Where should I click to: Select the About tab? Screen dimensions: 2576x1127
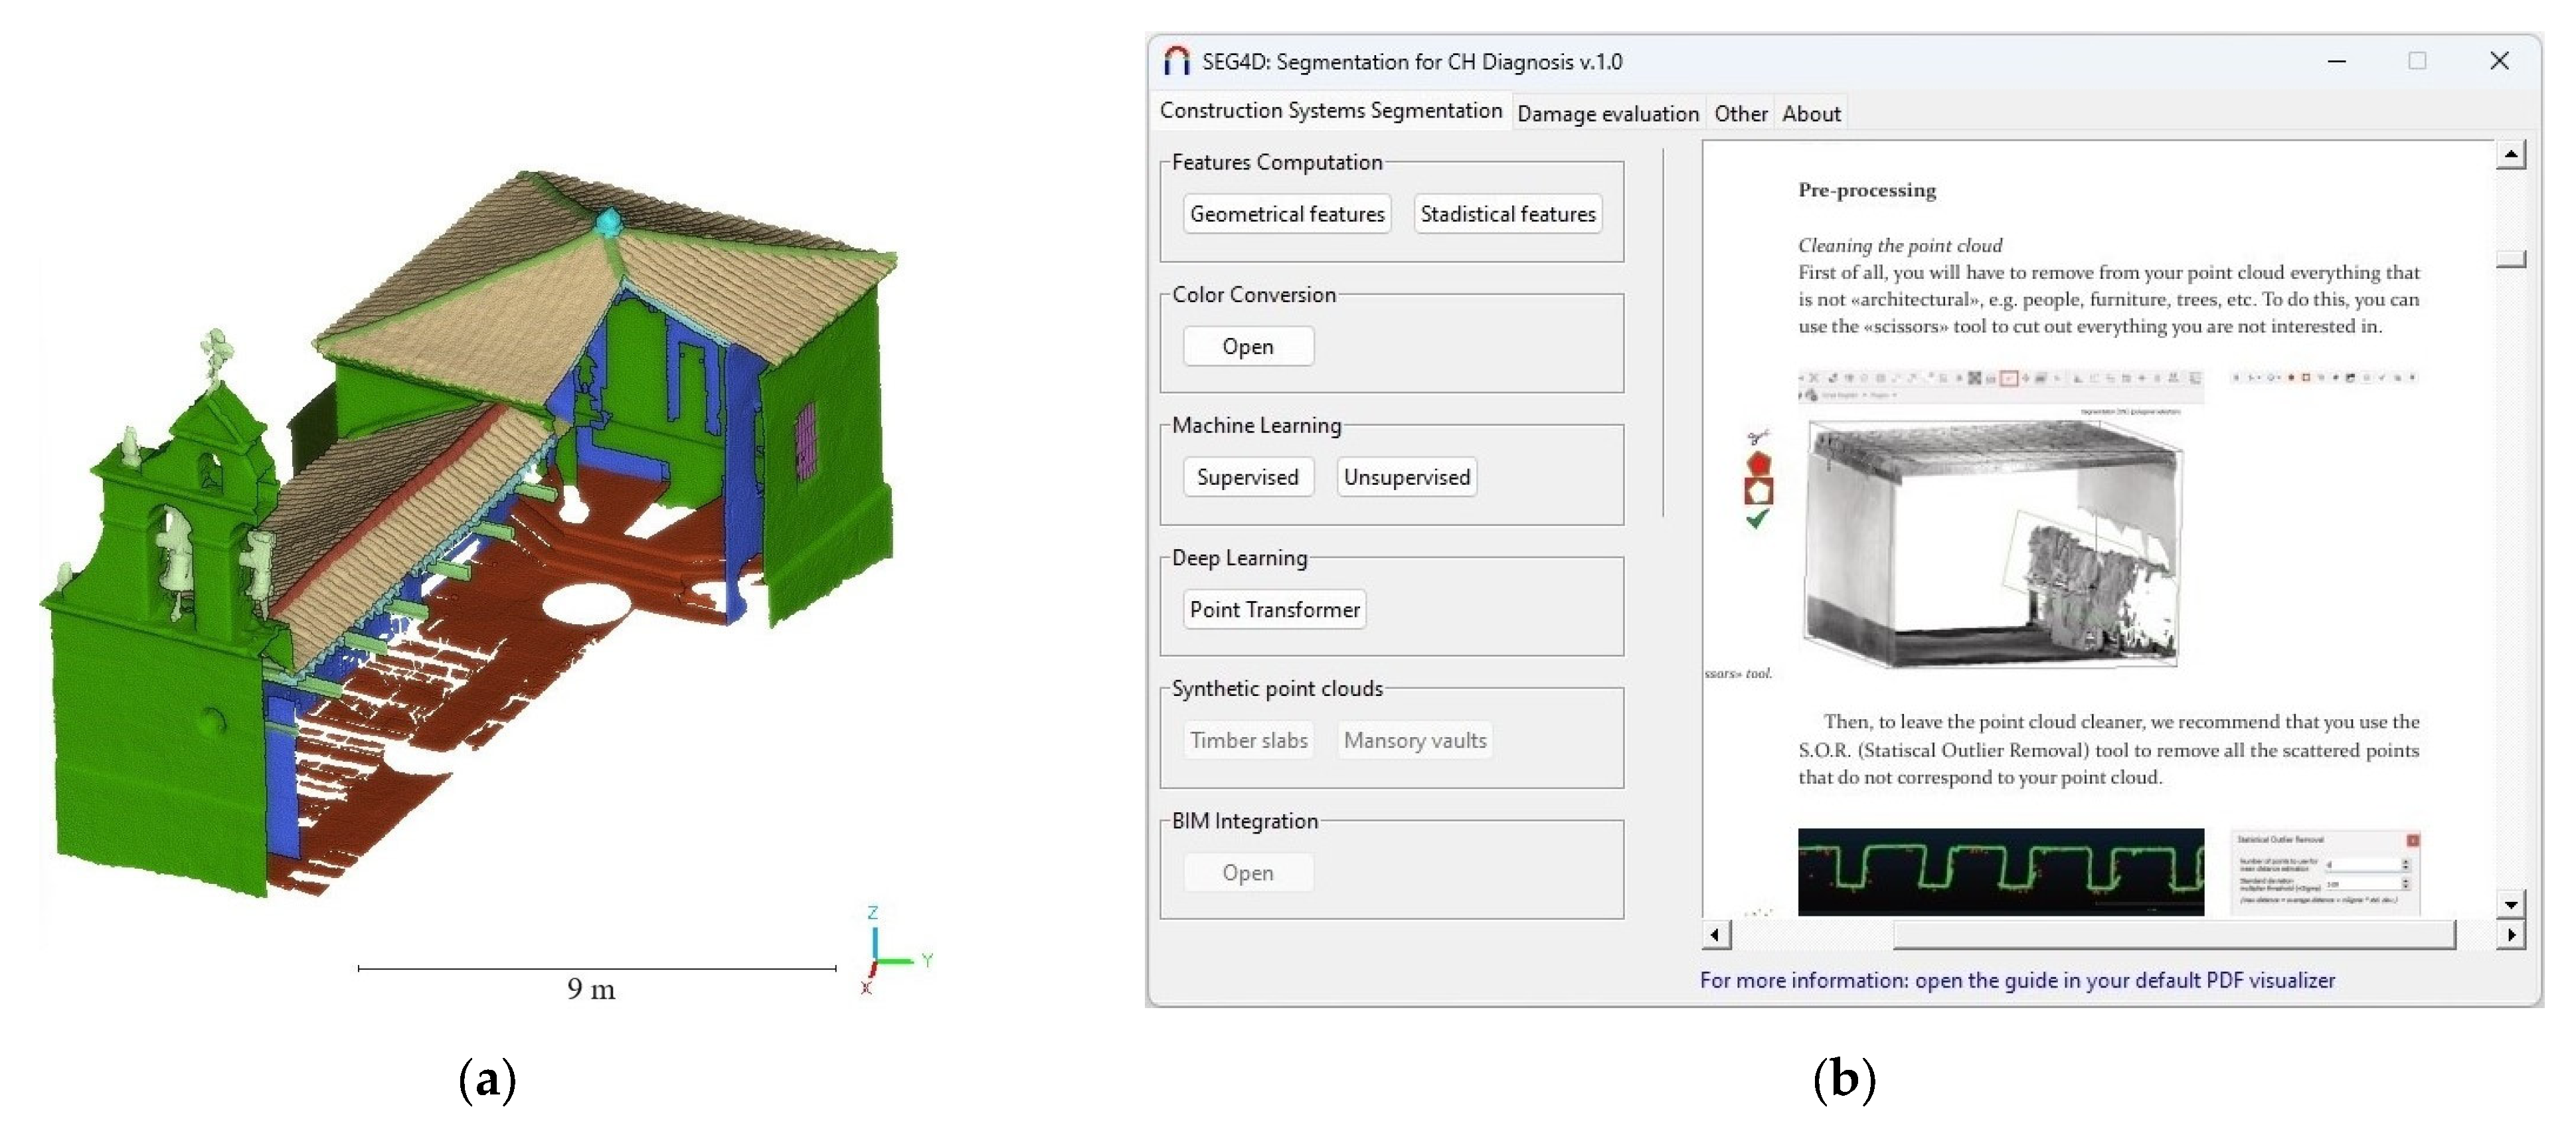(x=1811, y=114)
